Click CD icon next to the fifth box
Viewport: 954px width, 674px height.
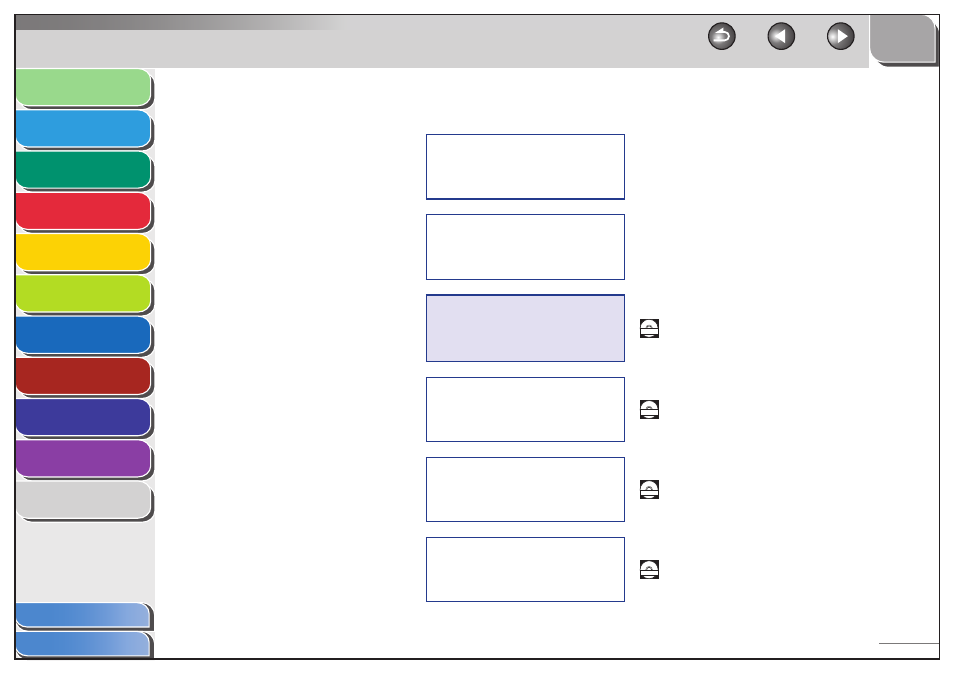[x=649, y=490]
